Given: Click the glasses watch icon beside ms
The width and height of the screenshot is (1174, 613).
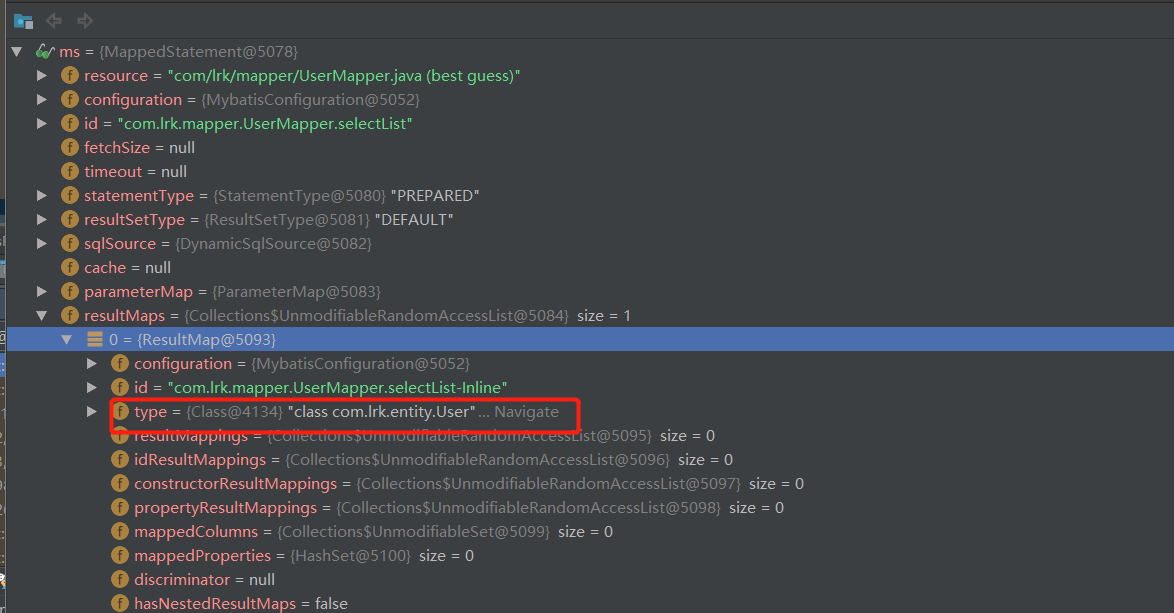Looking at the screenshot, I should click(44, 52).
